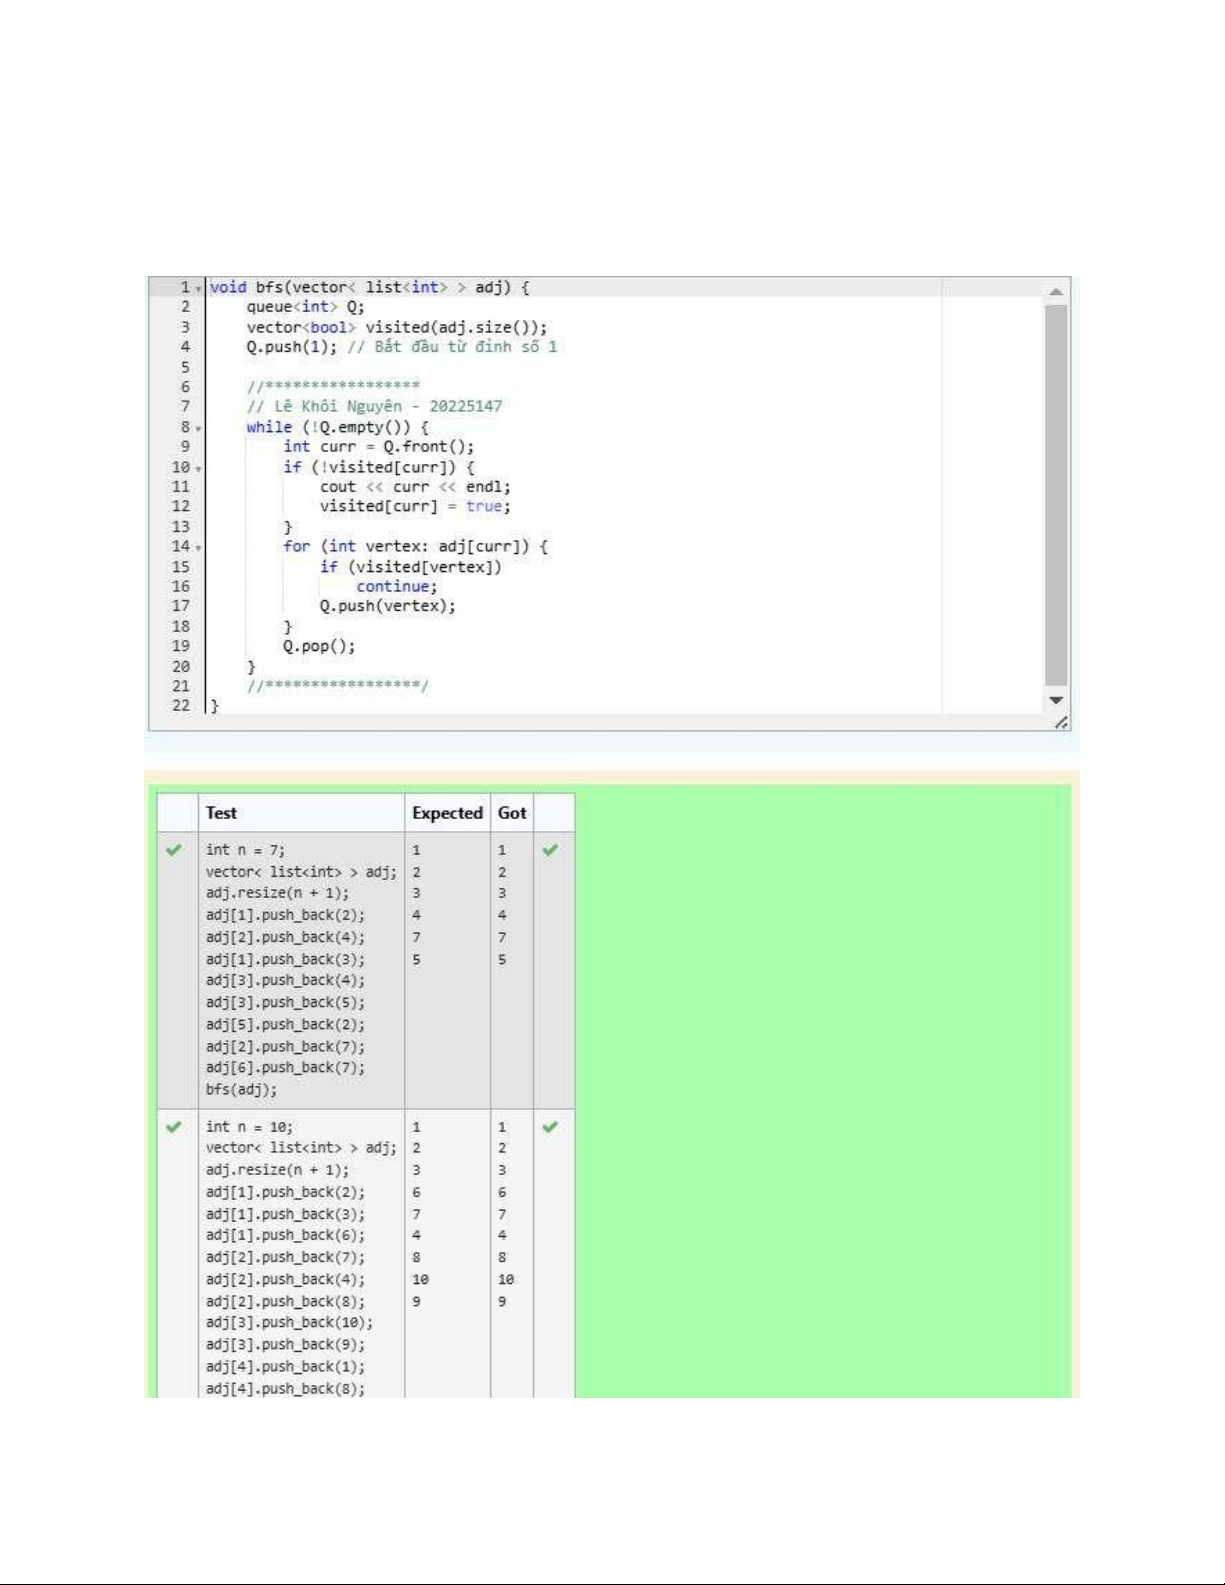Click the comment containing student ID 20225147
The image size is (1225, 1585).
click(374, 406)
